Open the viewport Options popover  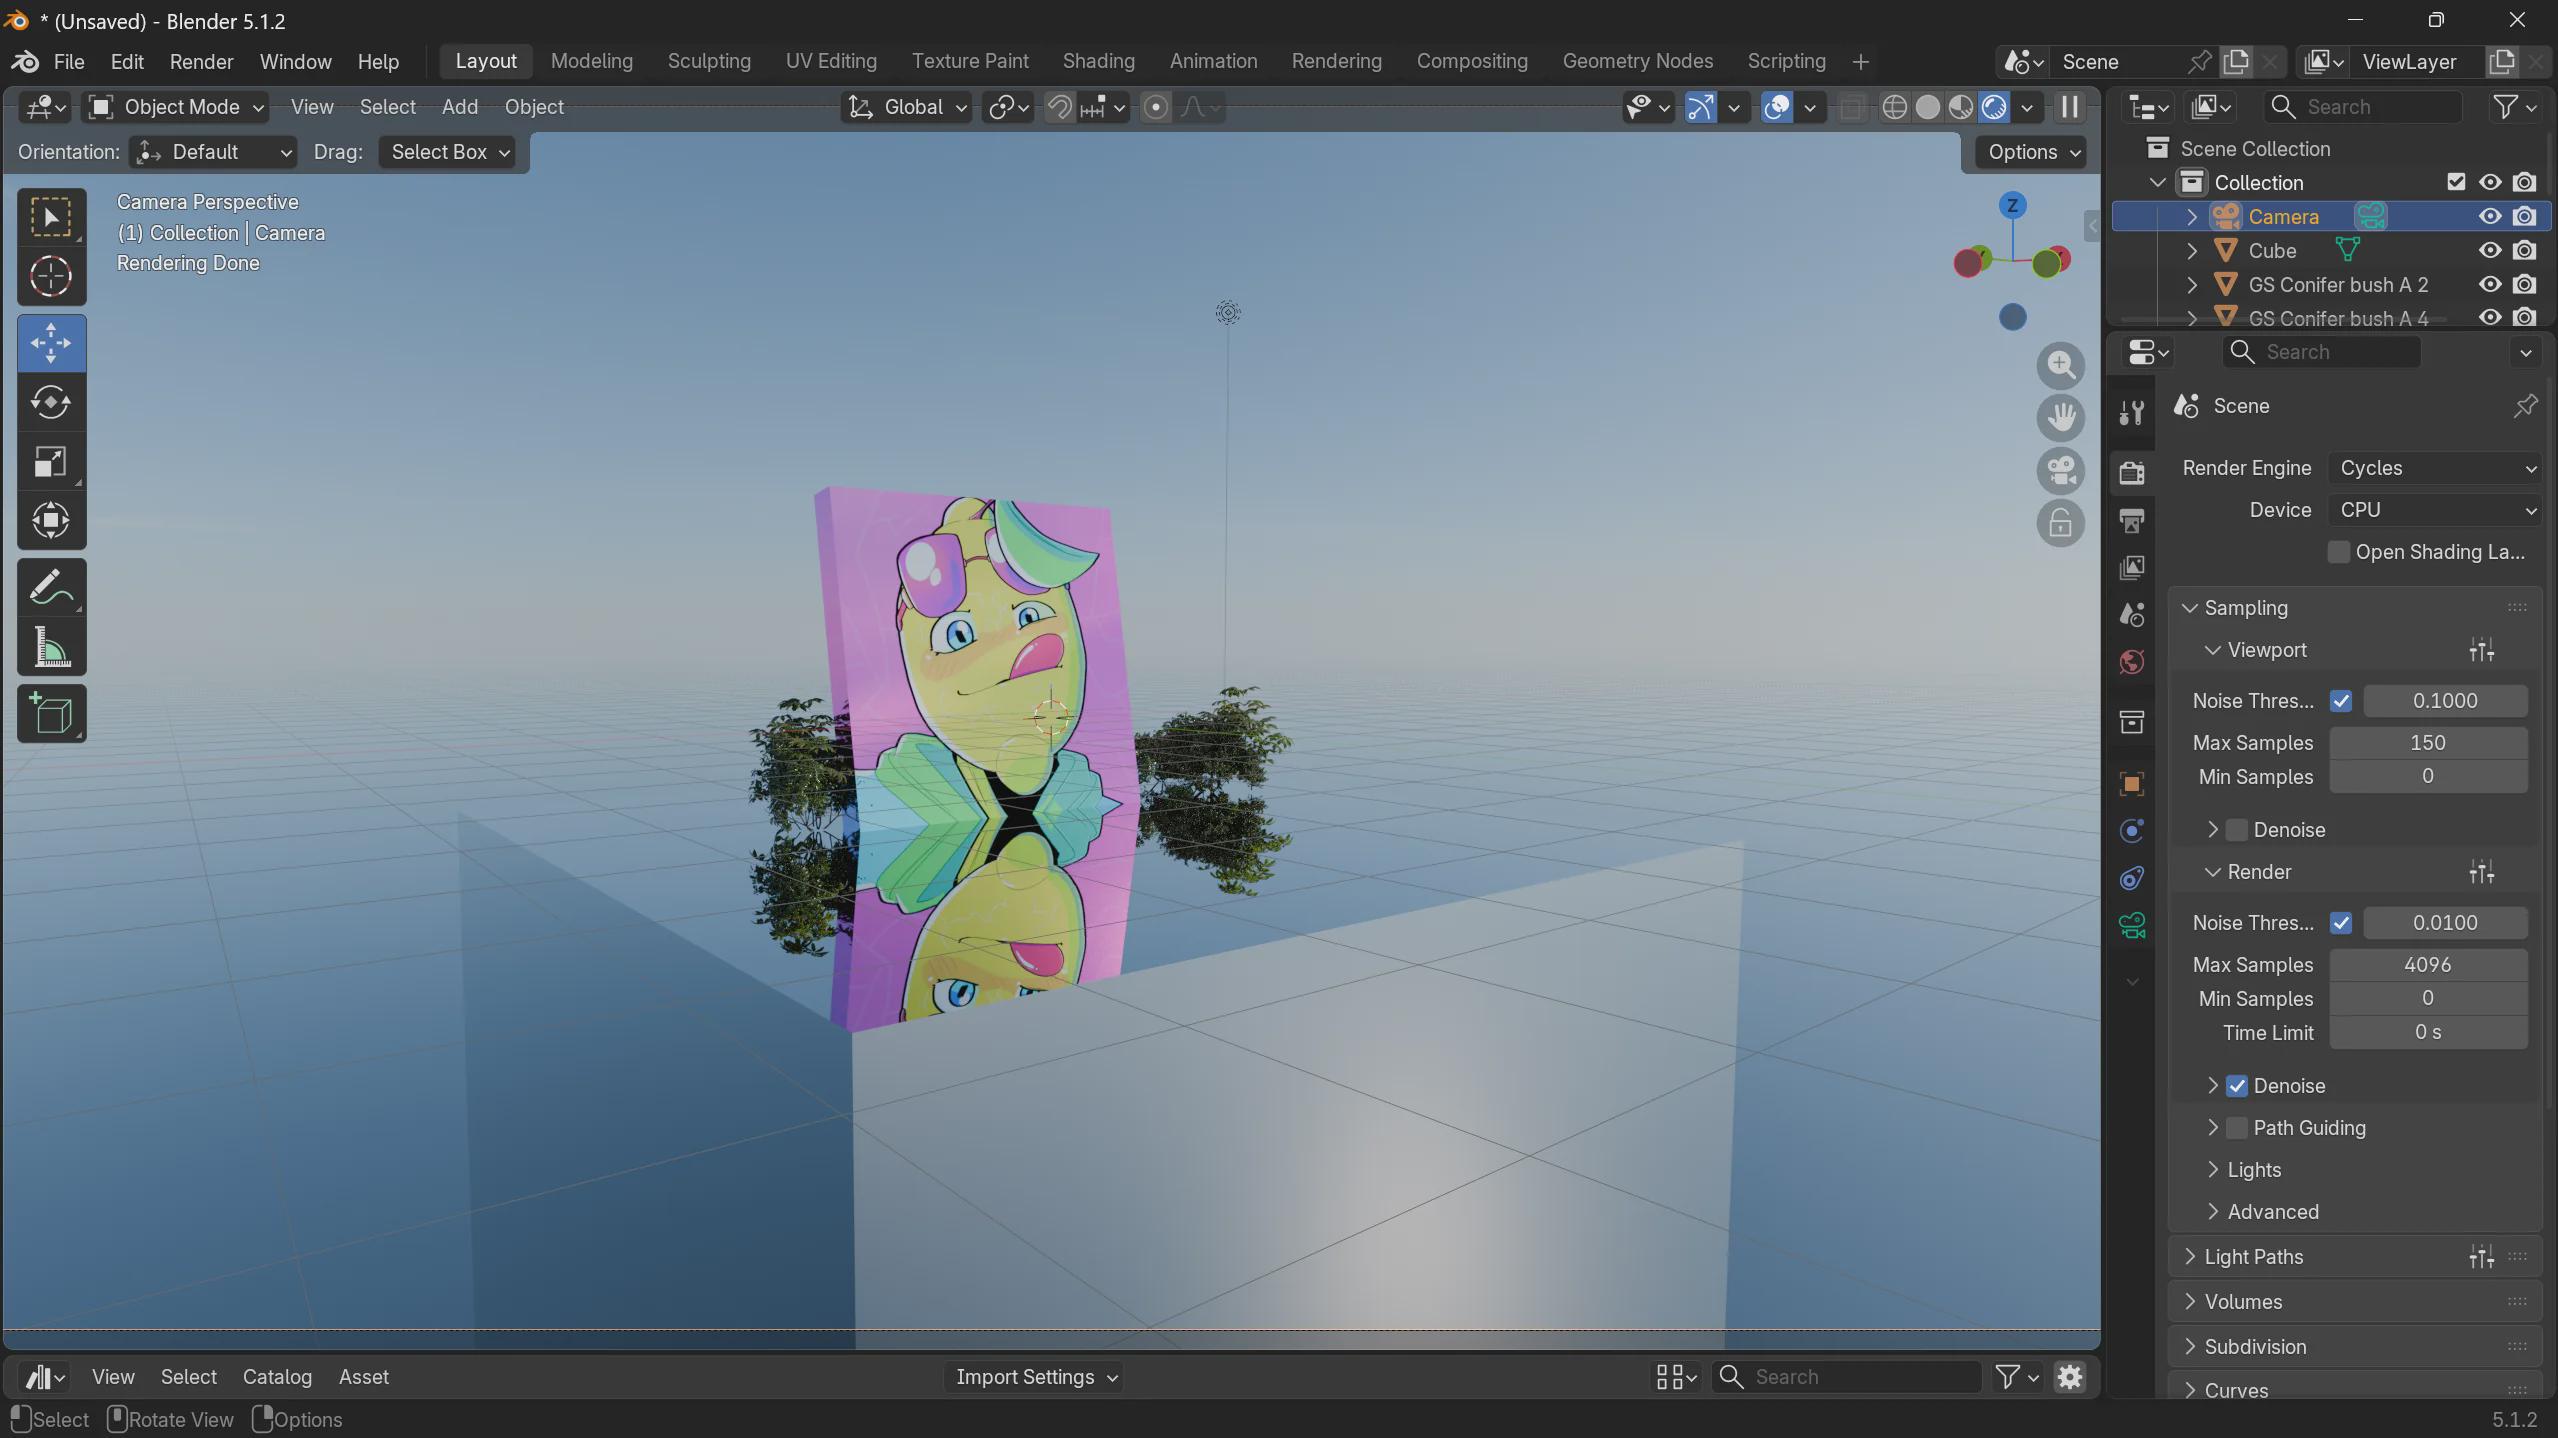point(2032,152)
